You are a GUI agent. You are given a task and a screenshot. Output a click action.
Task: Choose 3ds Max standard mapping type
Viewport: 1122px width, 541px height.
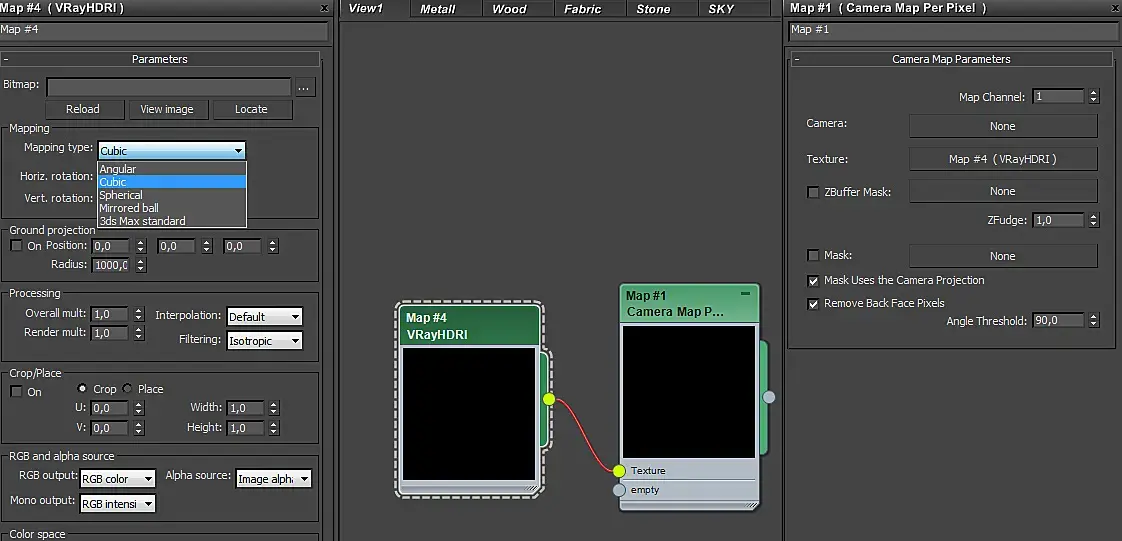point(172,220)
